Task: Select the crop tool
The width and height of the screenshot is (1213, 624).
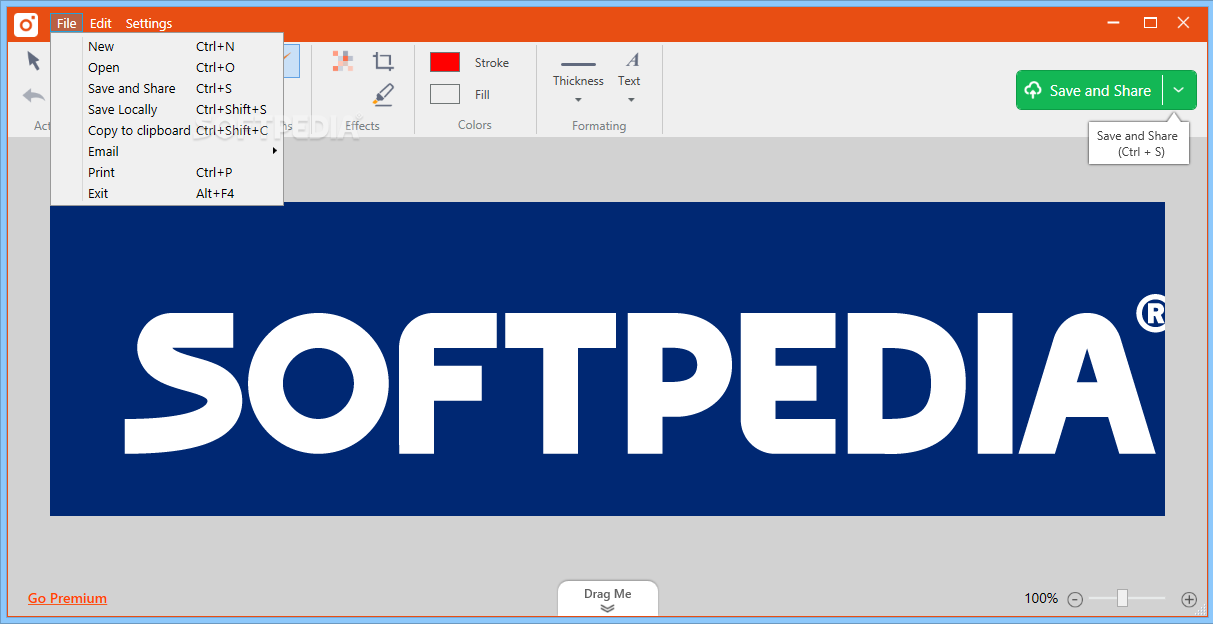Action: coord(383,61)
